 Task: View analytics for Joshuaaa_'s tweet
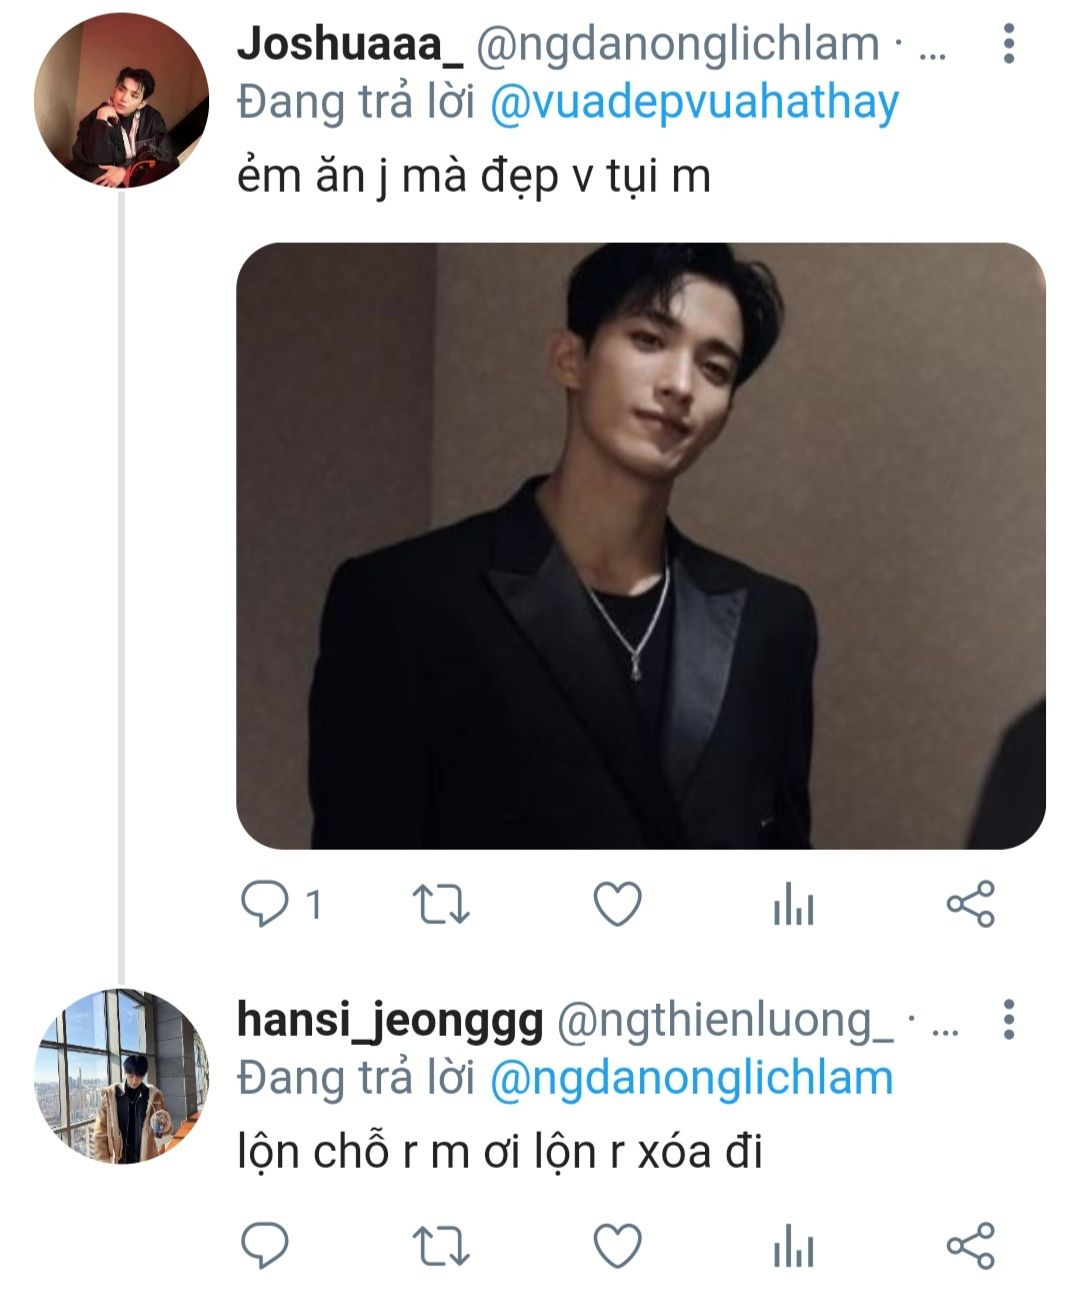tap(793, 907)
